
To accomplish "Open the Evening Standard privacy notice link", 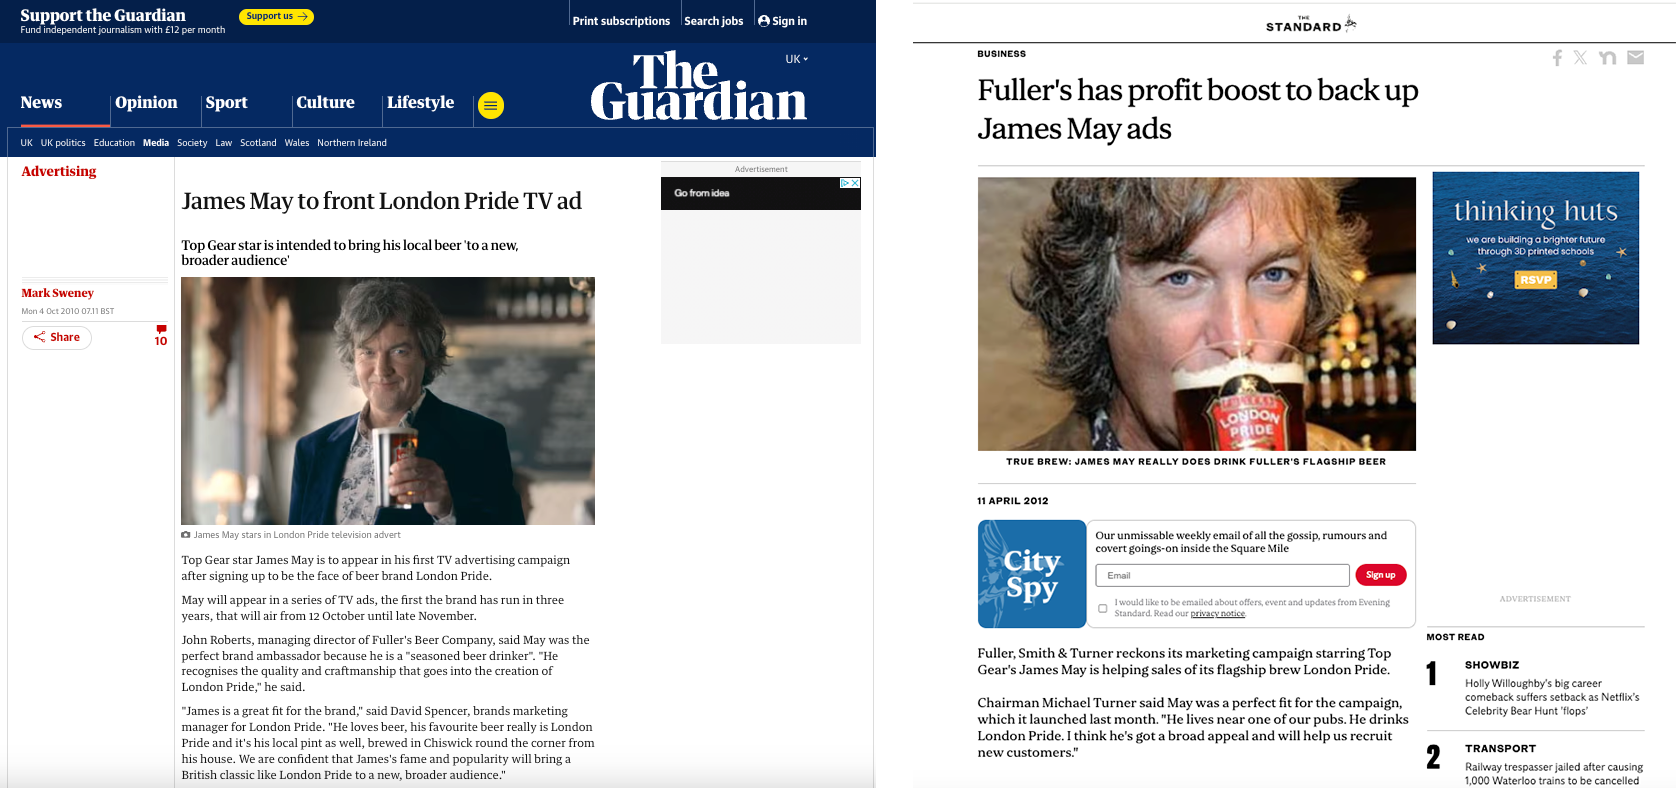I will pos(1218,614).
